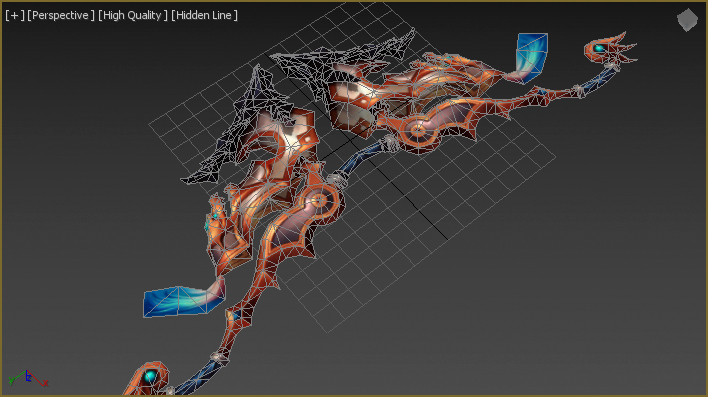Select the bottom-left dragon head with cyan eye
This screenshot has height=397, width=708.
pos(147,378)
